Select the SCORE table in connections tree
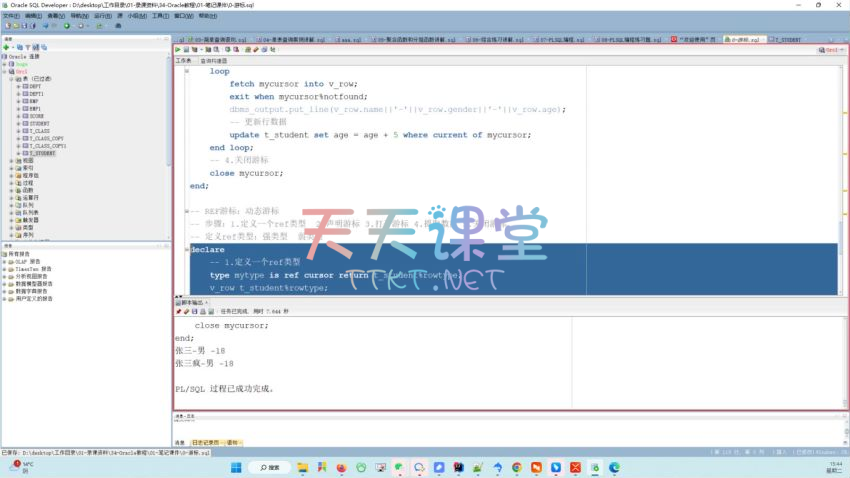850x478 pixels. (36, 116)
